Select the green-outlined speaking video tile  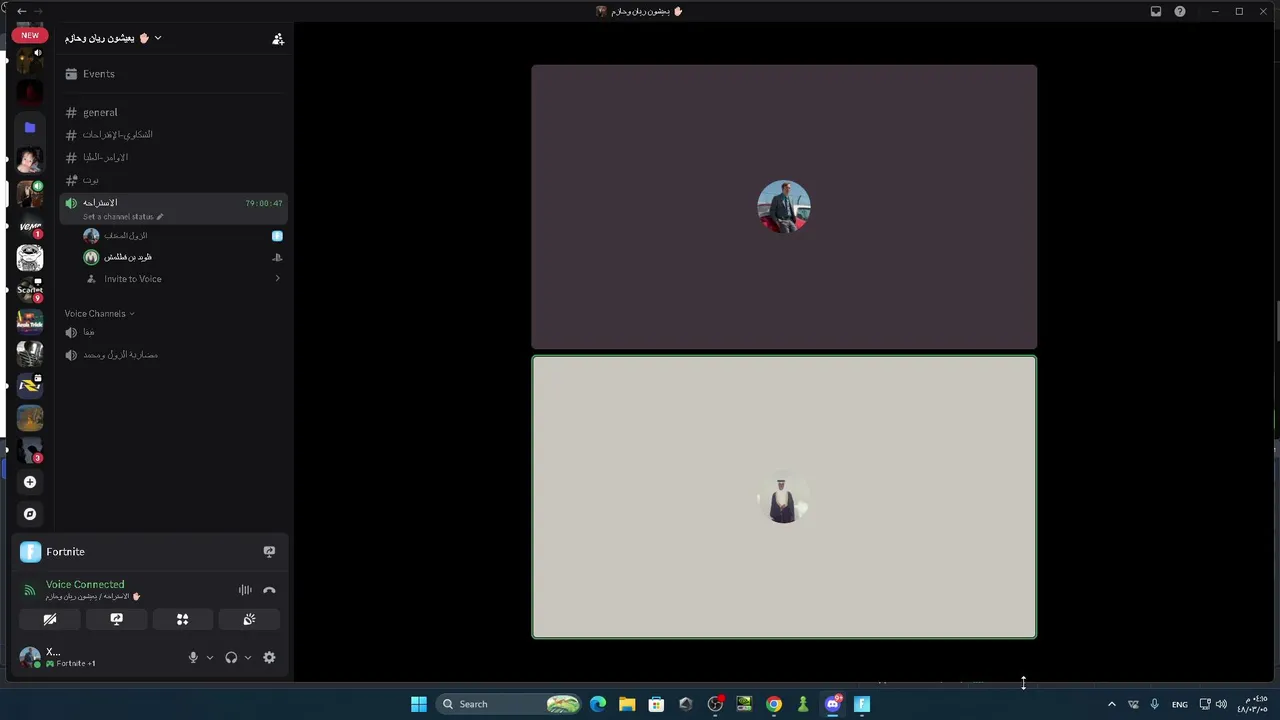pyautogui.click(x=784, y=497)
